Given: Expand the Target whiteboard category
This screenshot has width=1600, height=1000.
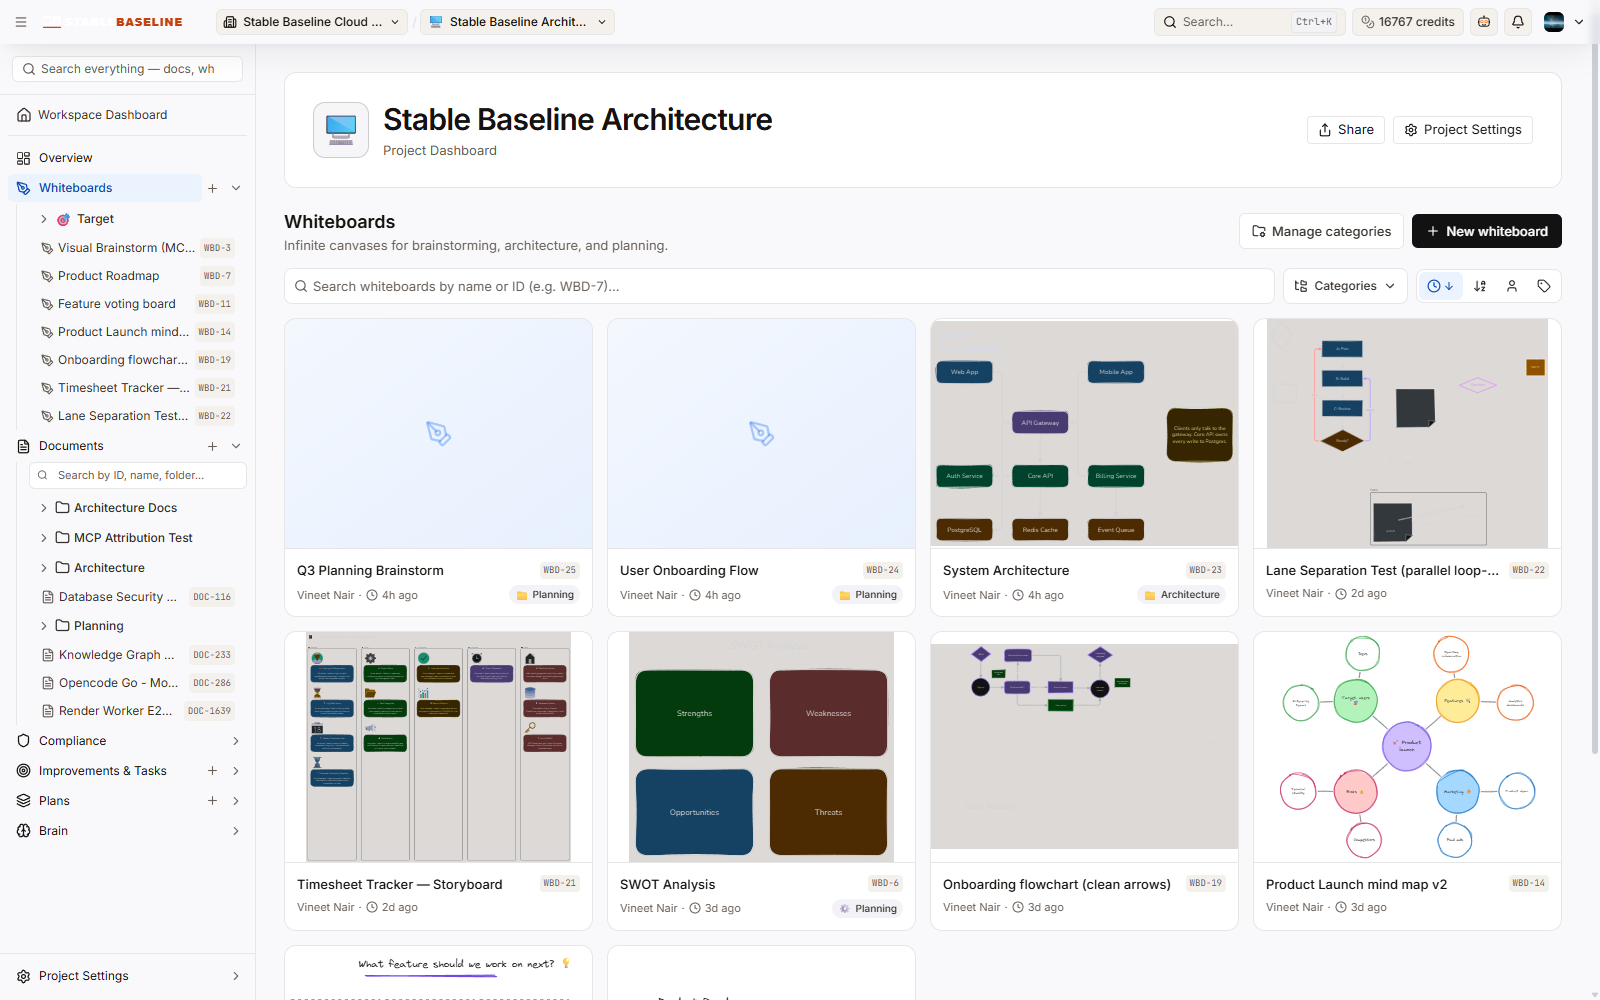Looking at the screenshot, I should click(x=43, y=219).
